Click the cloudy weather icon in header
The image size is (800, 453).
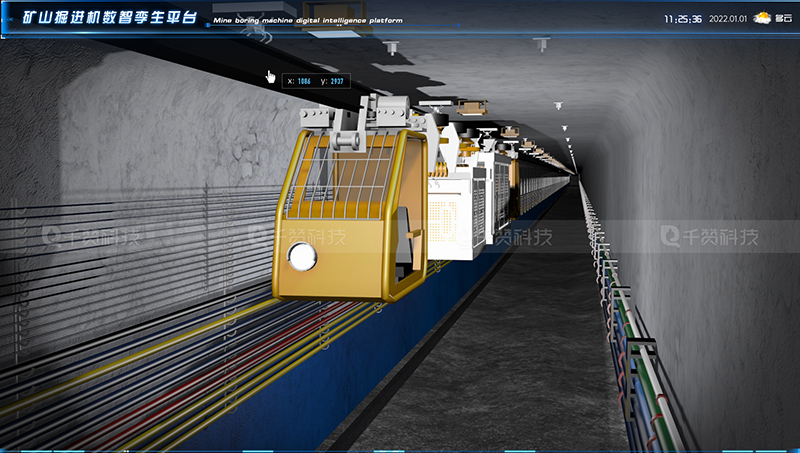click(762, 18)
